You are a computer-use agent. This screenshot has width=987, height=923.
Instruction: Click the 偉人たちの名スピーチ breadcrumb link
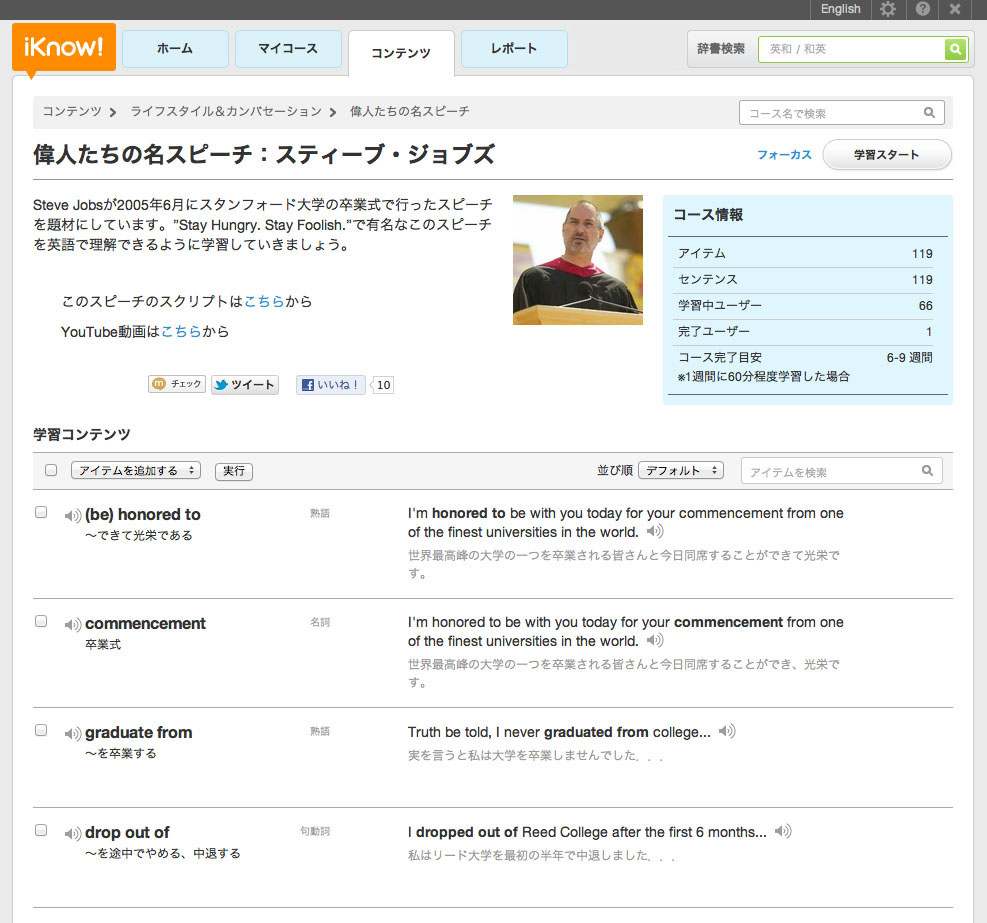[410, 111]
